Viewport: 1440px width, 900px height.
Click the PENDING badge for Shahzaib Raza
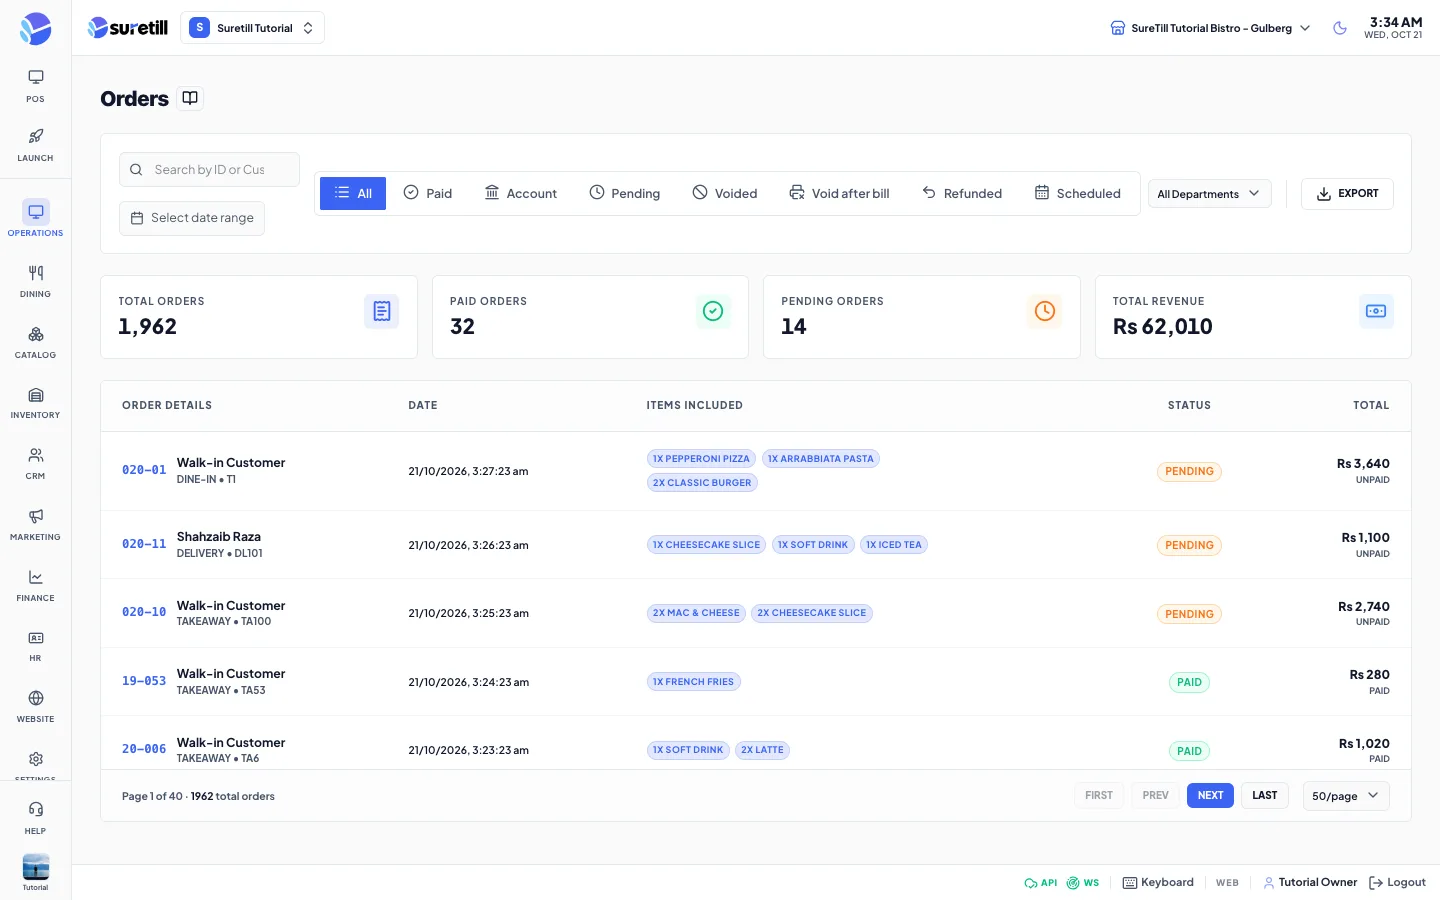pyautogui.click(x=1189, y=546)
